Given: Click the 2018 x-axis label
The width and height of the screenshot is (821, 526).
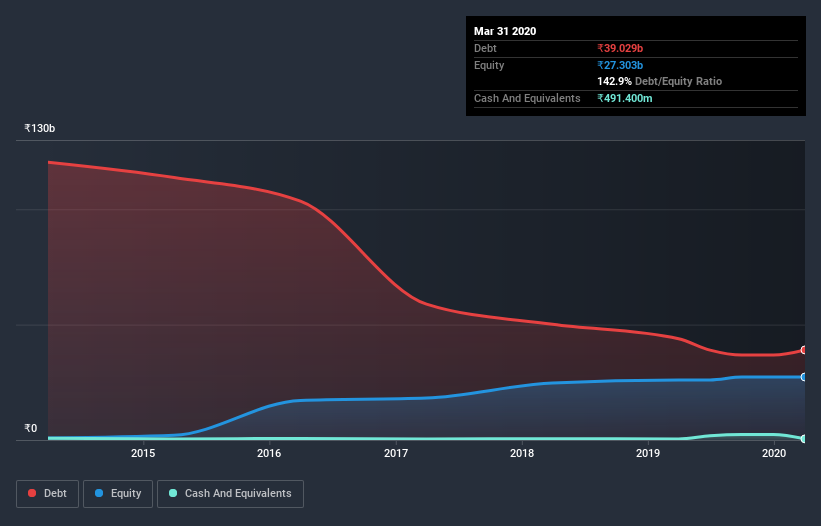Looking at the screenshot, I should 522,453.
